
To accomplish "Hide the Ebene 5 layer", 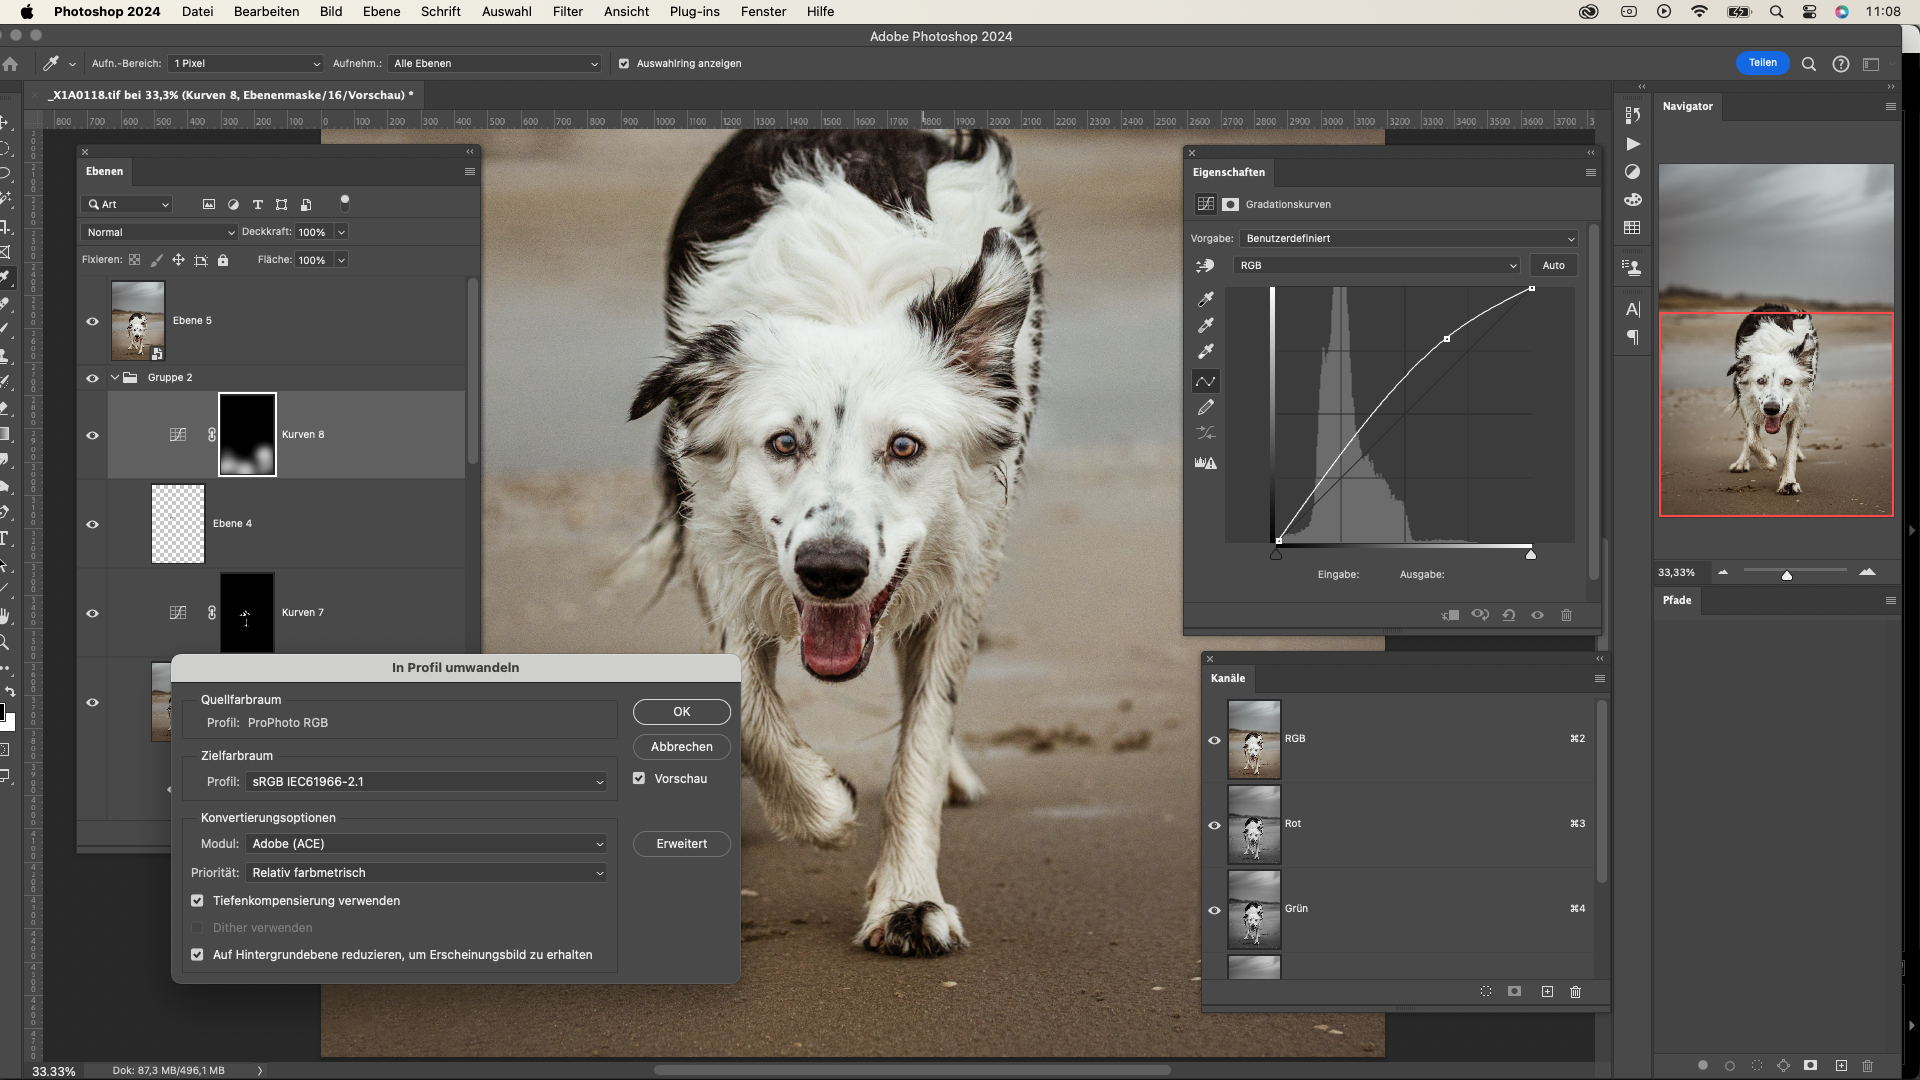I will coord(92,322).
